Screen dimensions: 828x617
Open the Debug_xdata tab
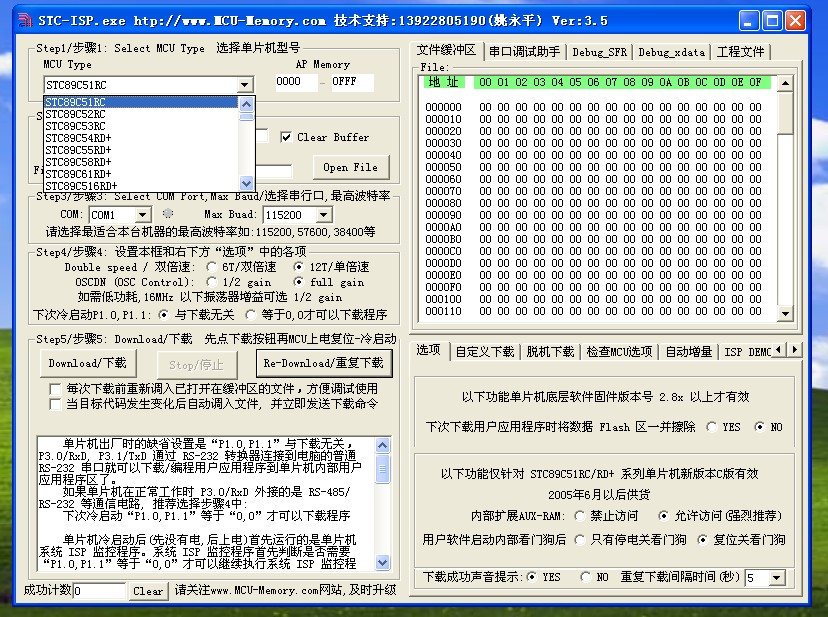point(672,52)
